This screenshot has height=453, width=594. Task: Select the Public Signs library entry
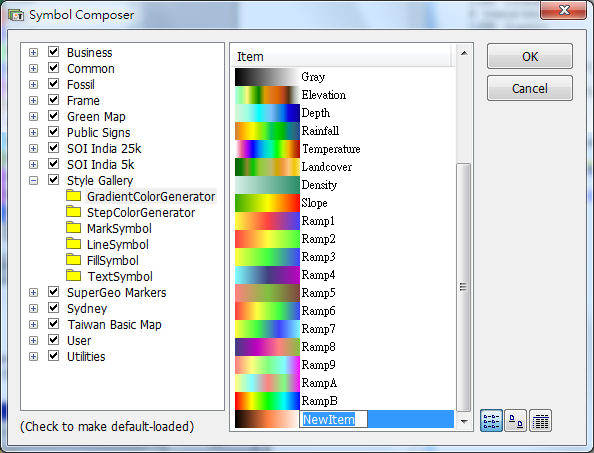tap(98, 133)
